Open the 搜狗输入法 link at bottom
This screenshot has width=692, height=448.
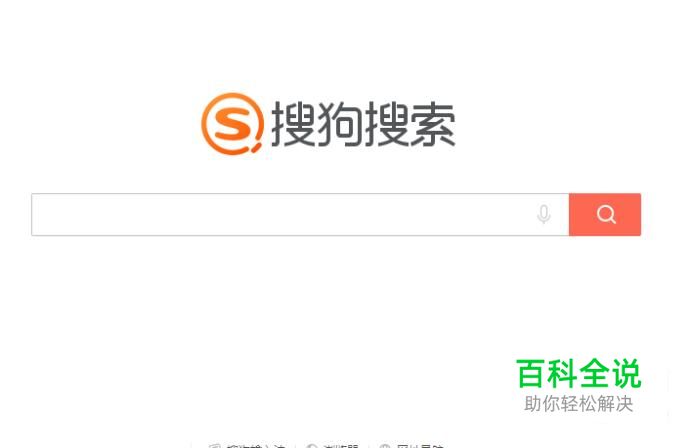[x=255, y=446]
